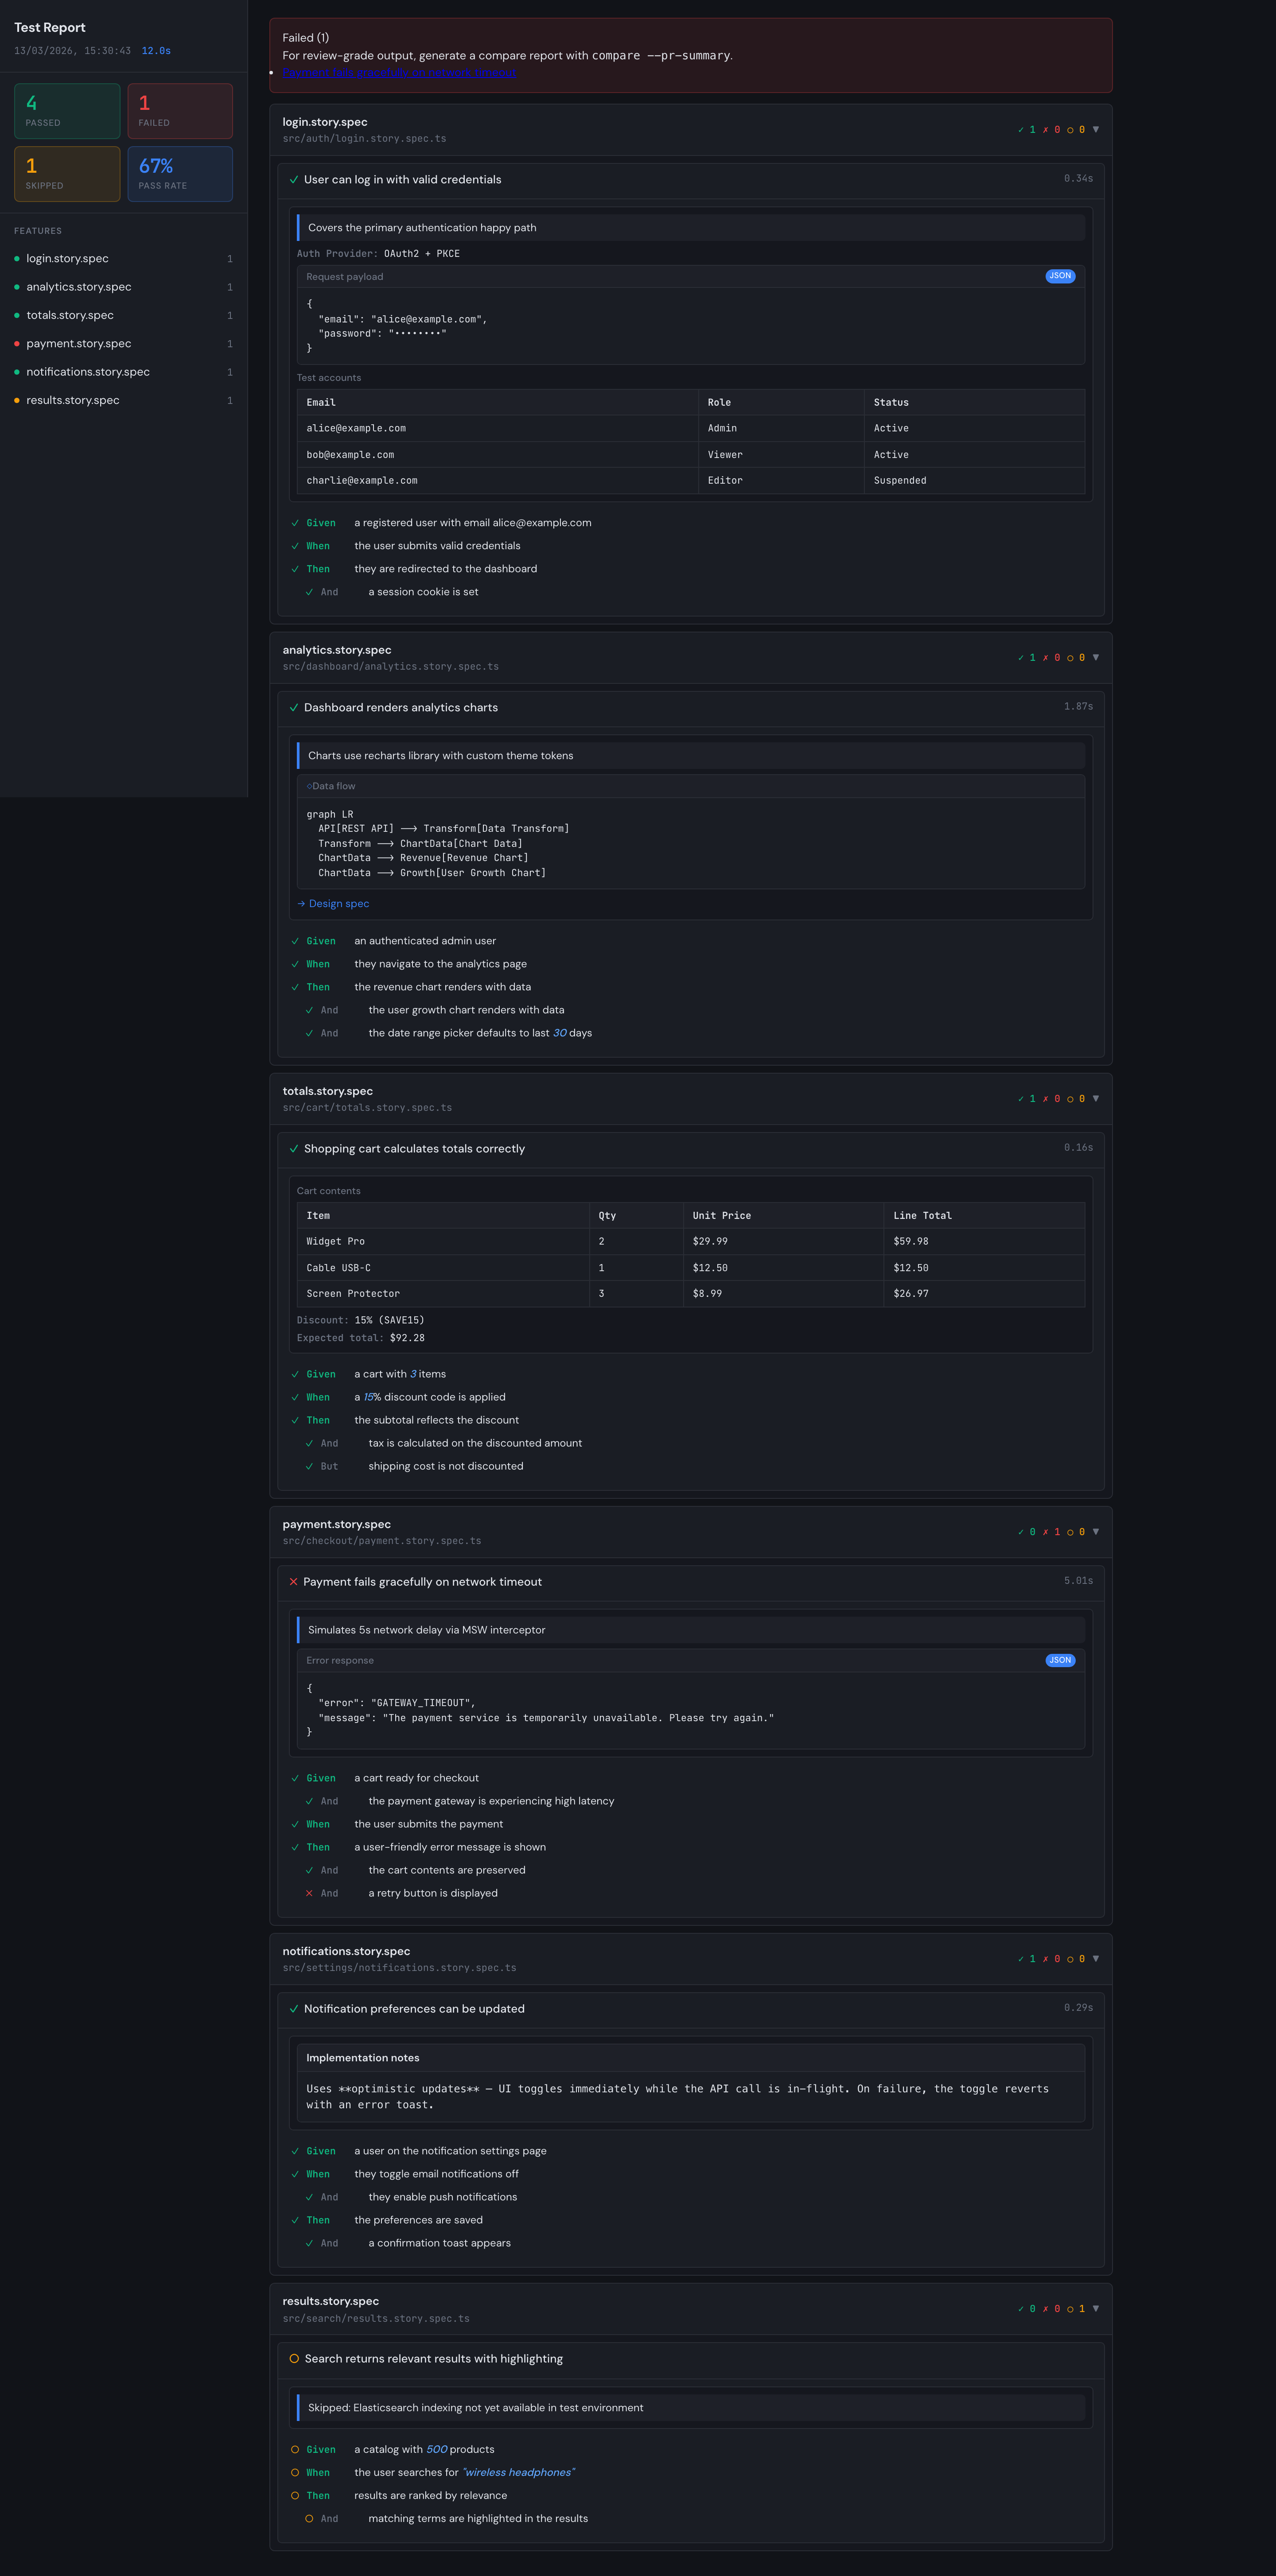Screen dimensions: 1276x2576
Task: Click the check icon on the 'a session cookie is set' step
Action: [310, 592]
